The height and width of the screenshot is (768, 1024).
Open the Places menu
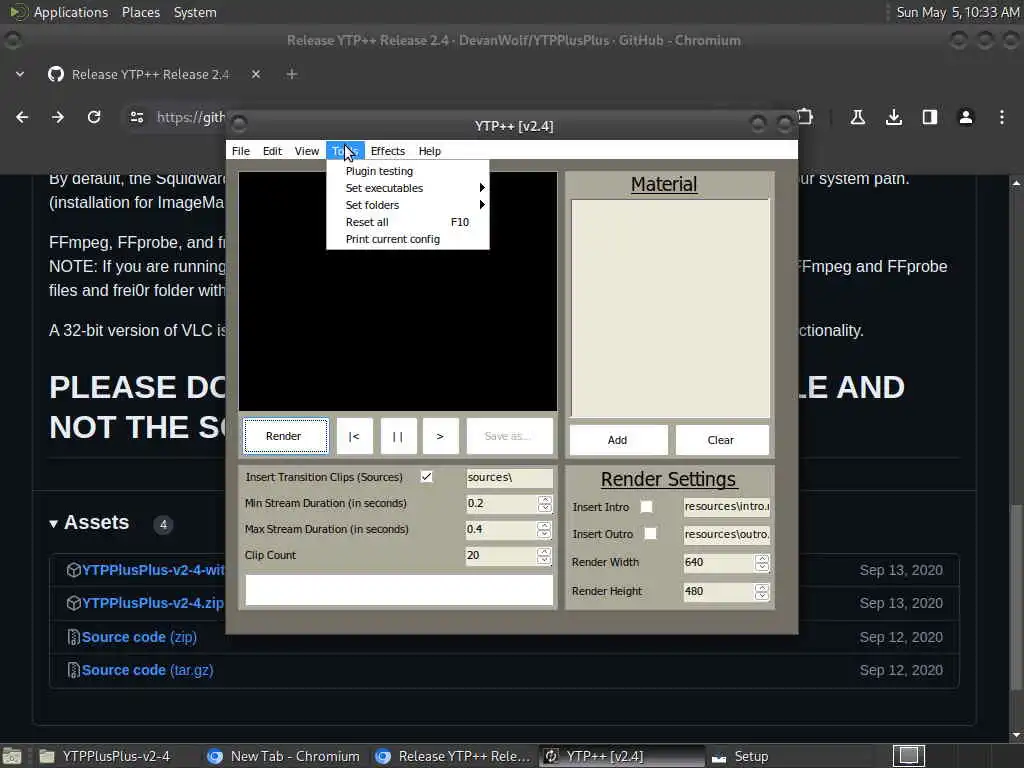140,12
